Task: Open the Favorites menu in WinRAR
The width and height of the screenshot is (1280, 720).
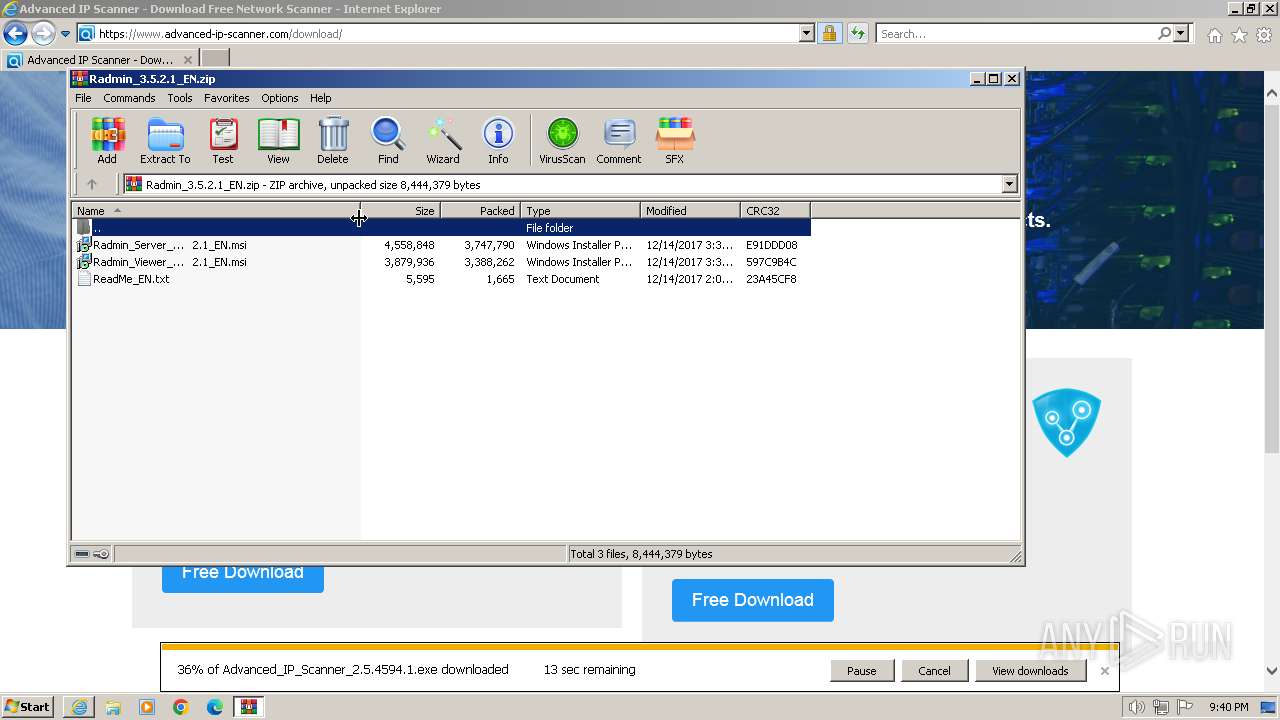Action: pos(227,98)
